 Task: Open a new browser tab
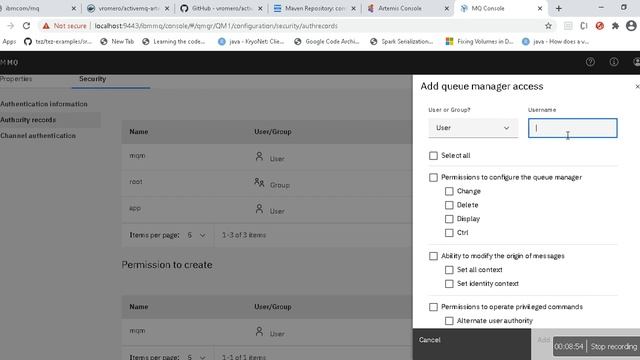[558, 8]
